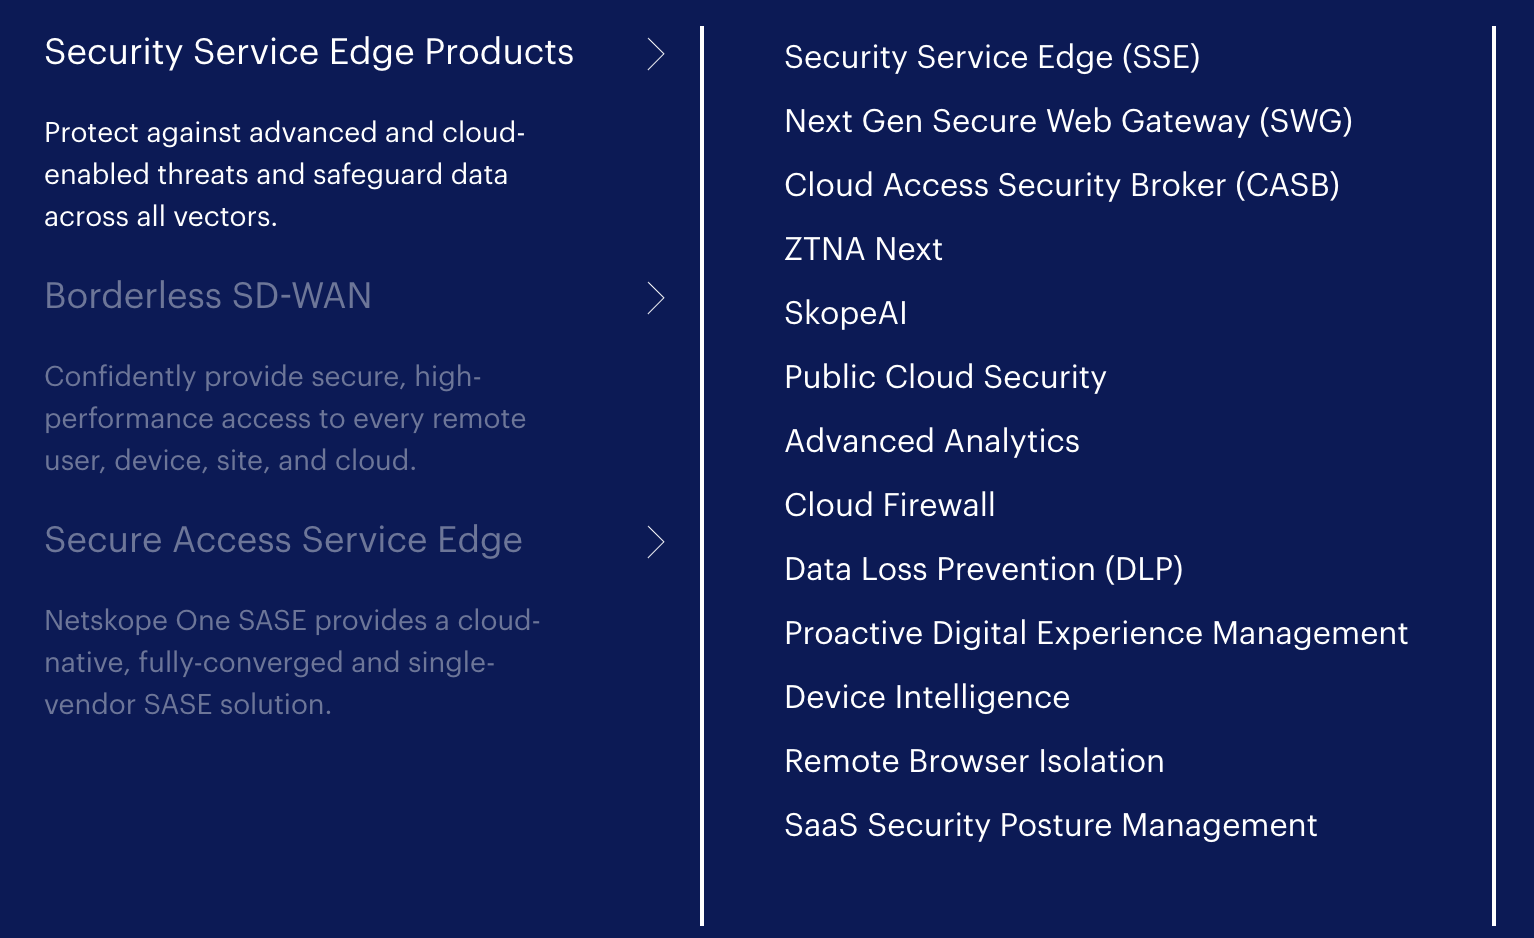The height and width of the screenshot is (938, 1534).
Task: Open the Cloud Firewall page
Action: 890,505
